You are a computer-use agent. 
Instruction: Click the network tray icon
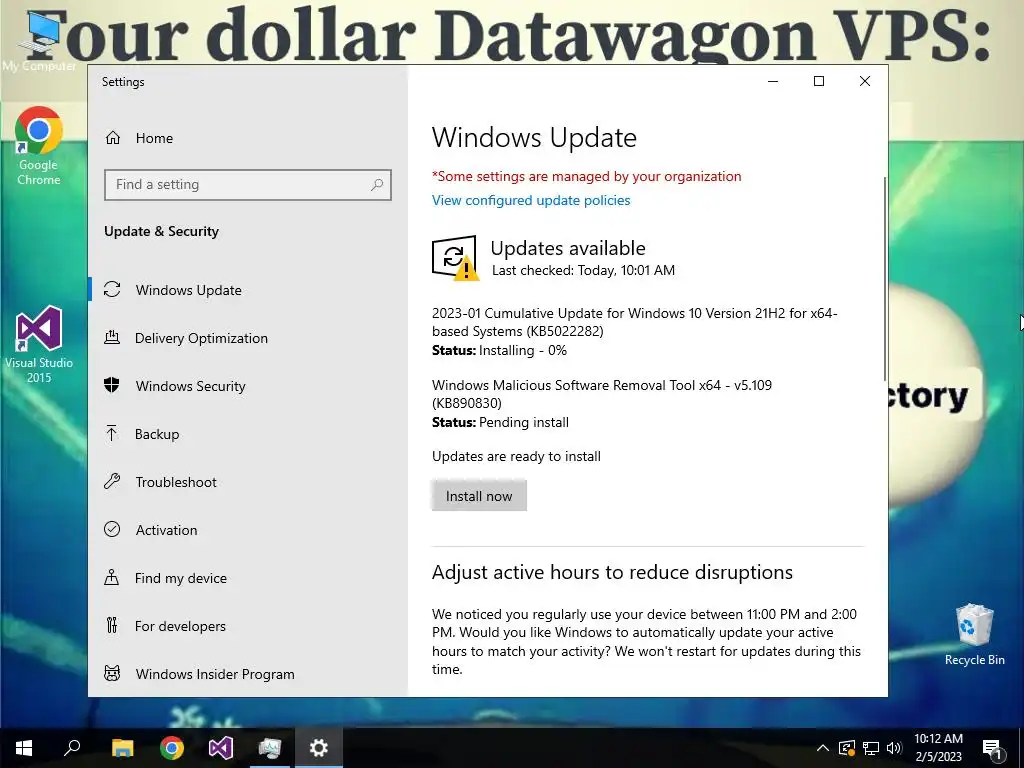[x=871, y=748]
